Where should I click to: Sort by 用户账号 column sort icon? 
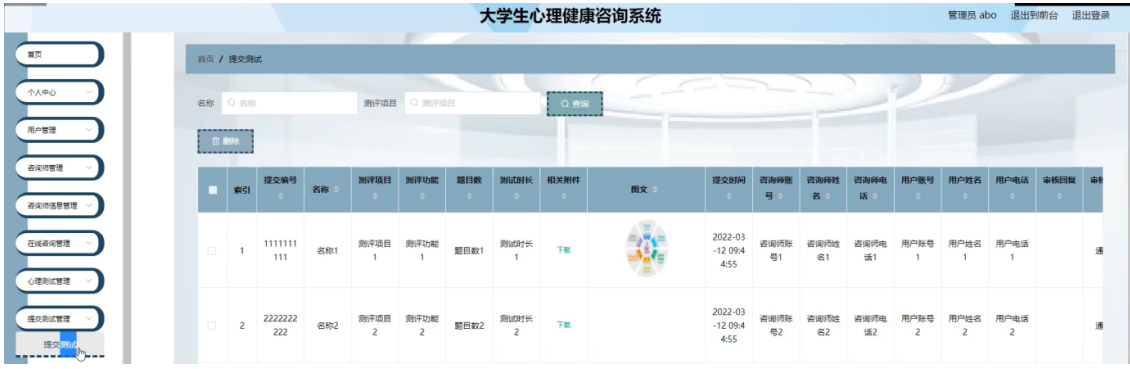tap(917, 197)
